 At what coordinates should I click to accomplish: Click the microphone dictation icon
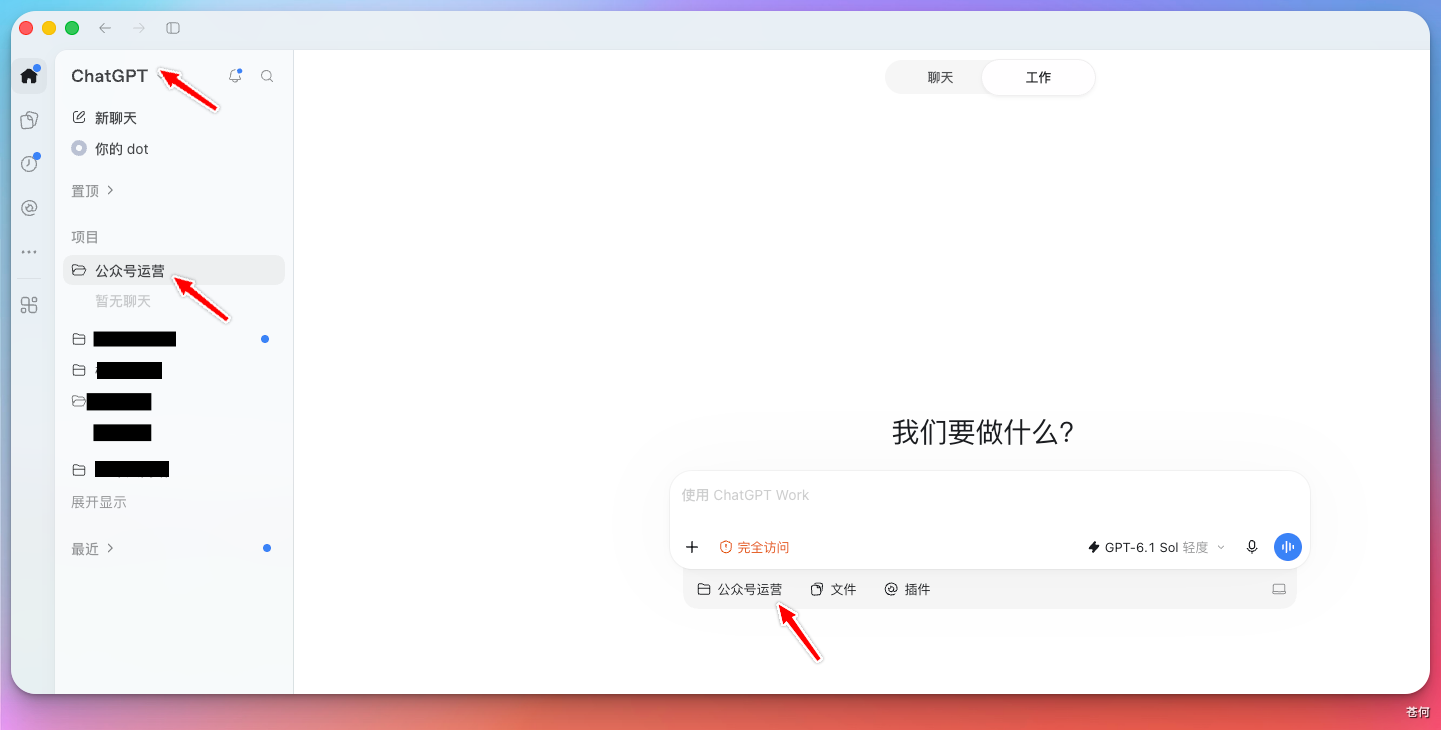(x=1251, y=547)
